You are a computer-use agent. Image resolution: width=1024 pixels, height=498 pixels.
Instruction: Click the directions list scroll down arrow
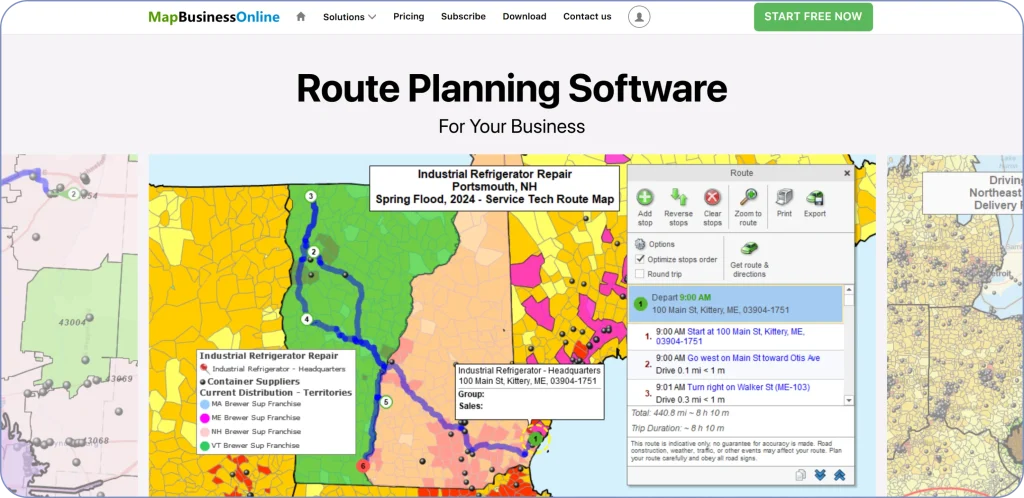848,400
